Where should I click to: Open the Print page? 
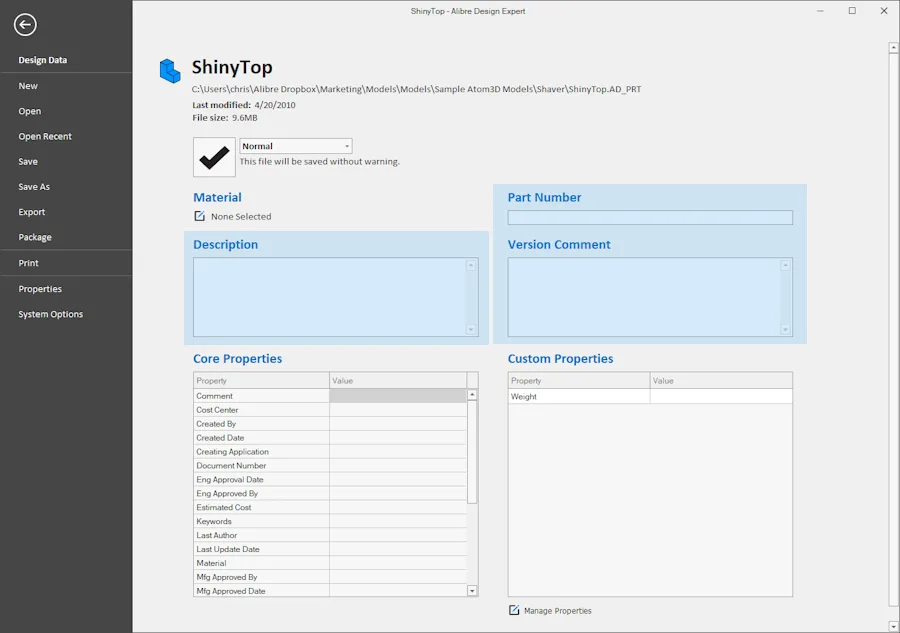(x=29, y=263)
